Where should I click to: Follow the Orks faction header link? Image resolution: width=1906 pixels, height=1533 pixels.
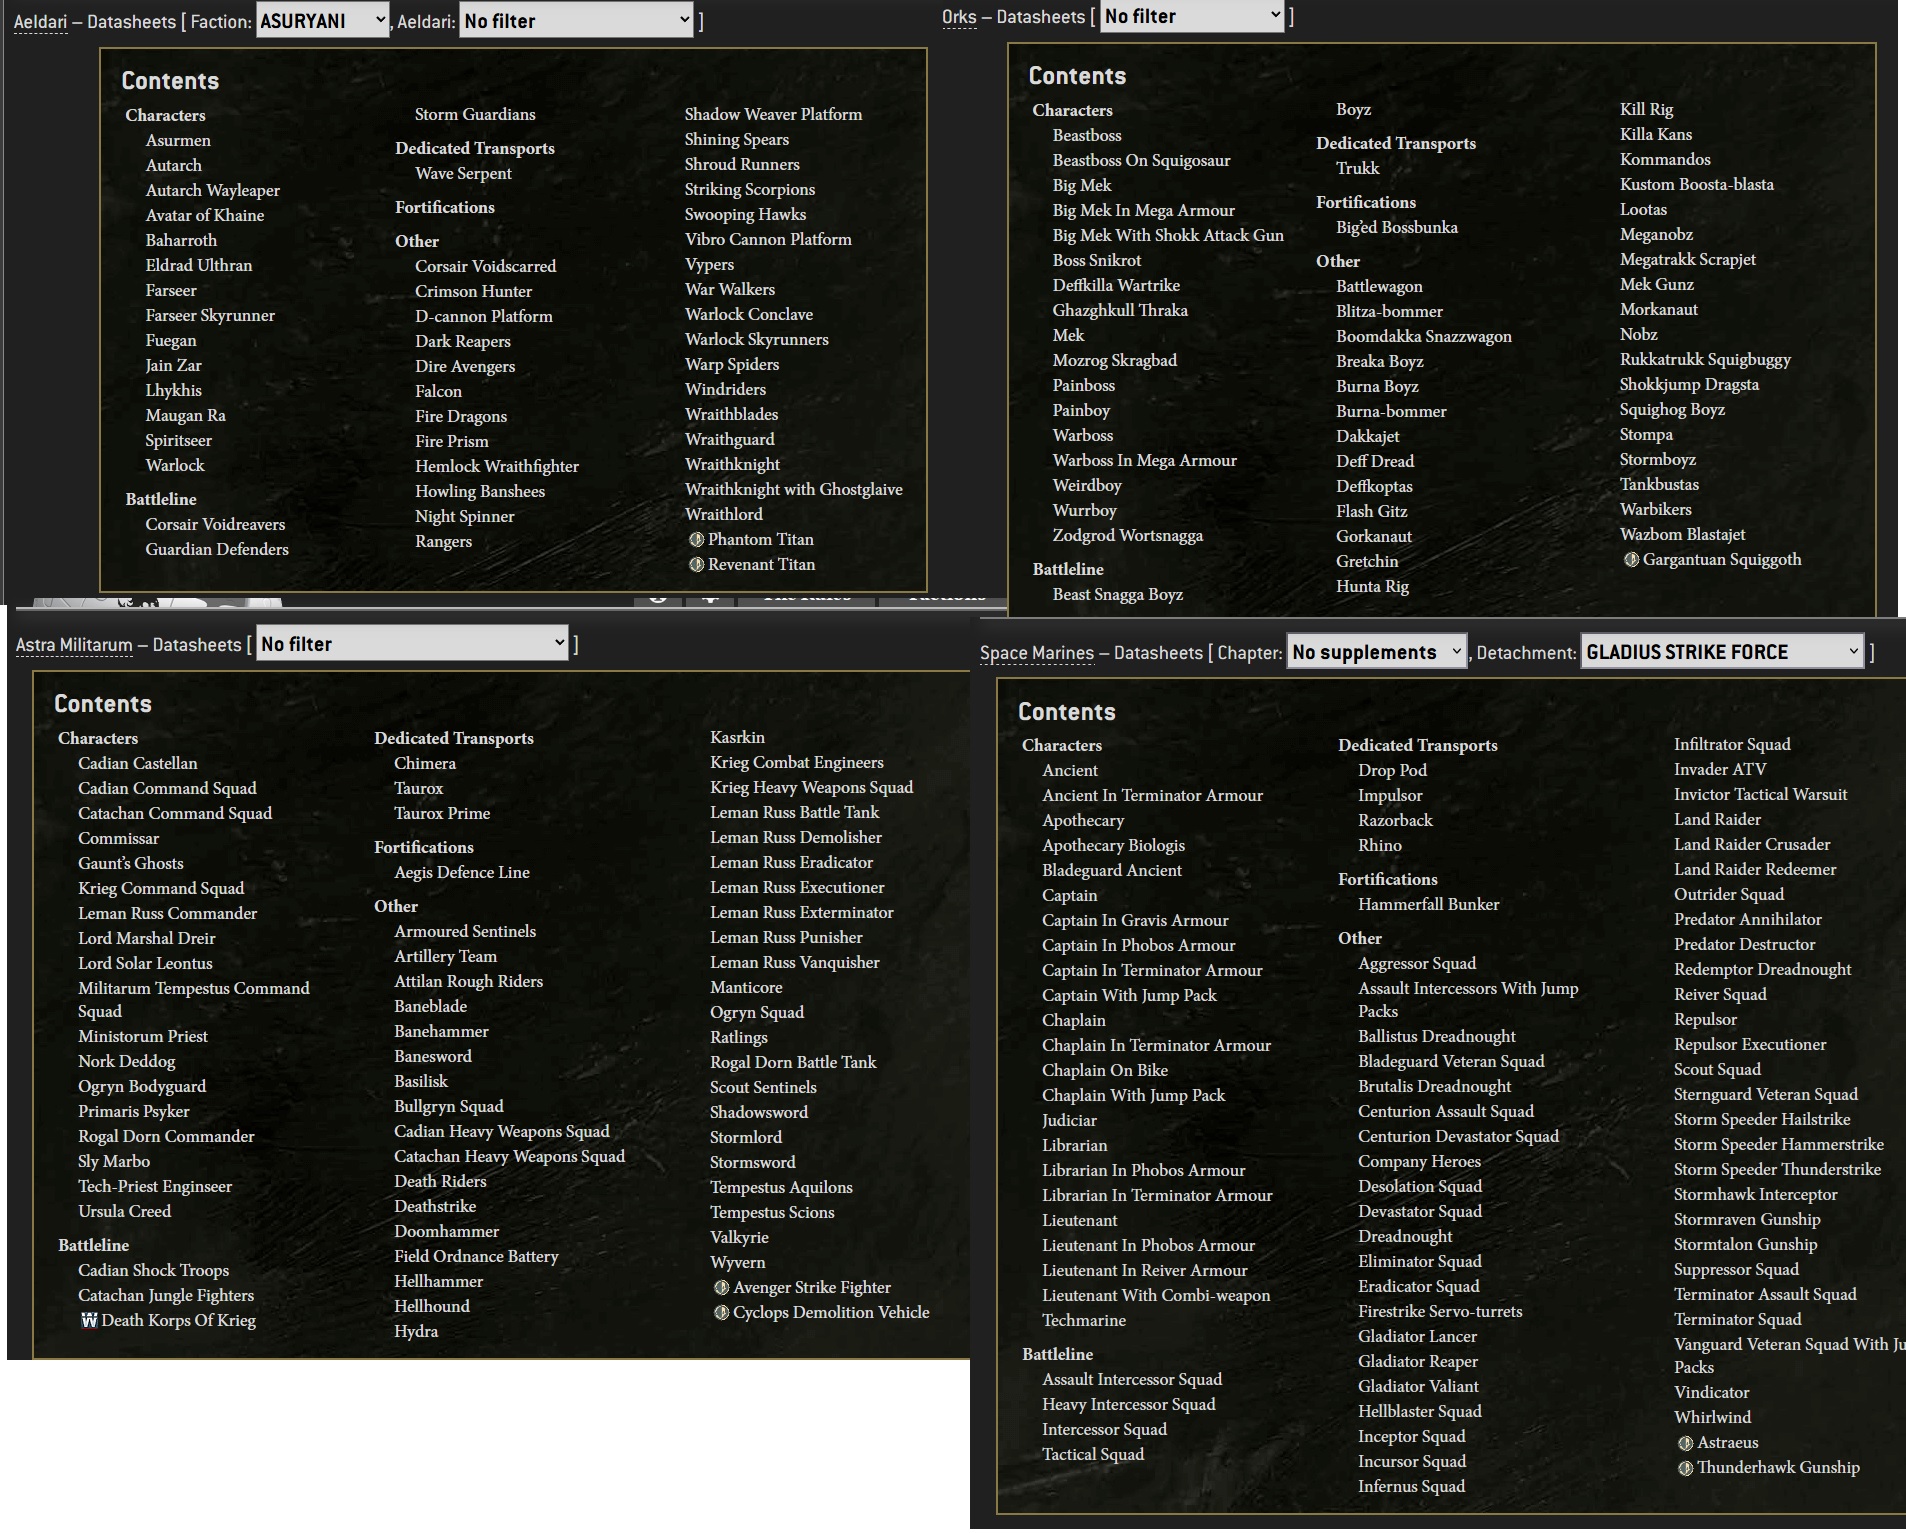[x=959, y=17]
